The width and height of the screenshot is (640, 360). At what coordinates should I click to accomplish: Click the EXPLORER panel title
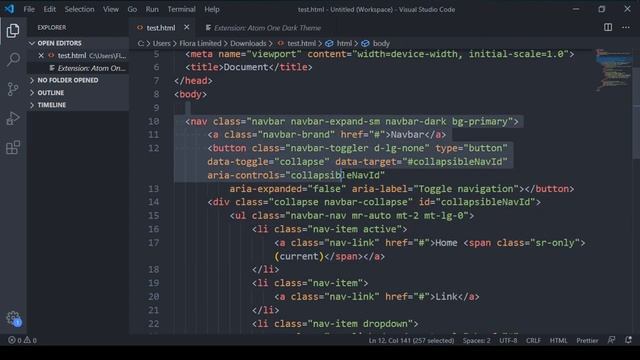[x=52, y=27]
